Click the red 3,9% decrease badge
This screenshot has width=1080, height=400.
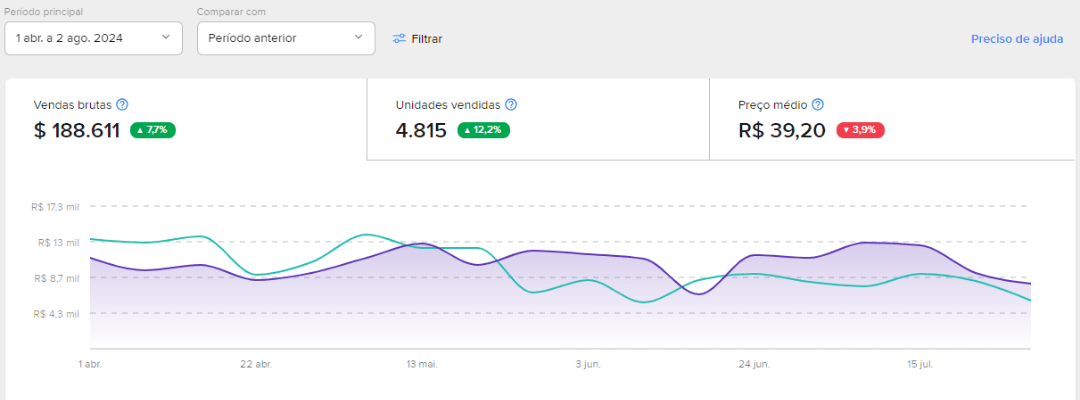pyautogui.click(x=860, y=130)
